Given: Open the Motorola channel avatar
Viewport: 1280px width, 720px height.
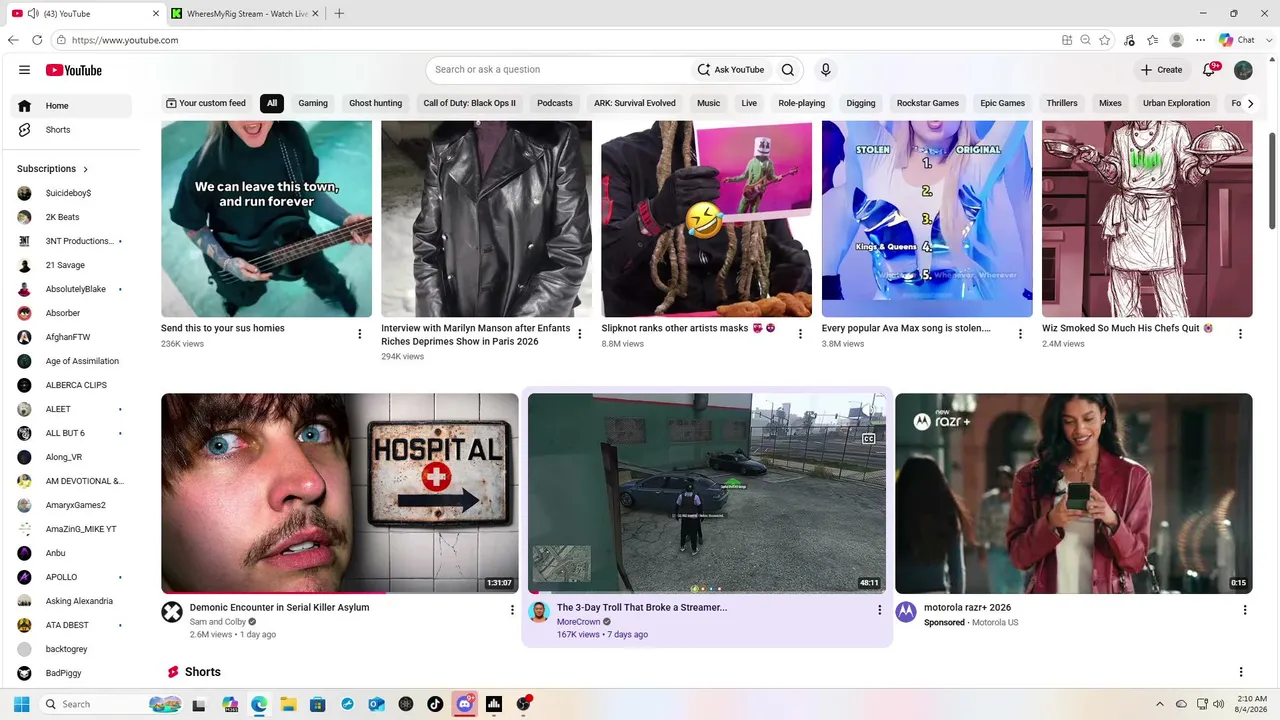Looking at the screenshot, I should point(906,612).
